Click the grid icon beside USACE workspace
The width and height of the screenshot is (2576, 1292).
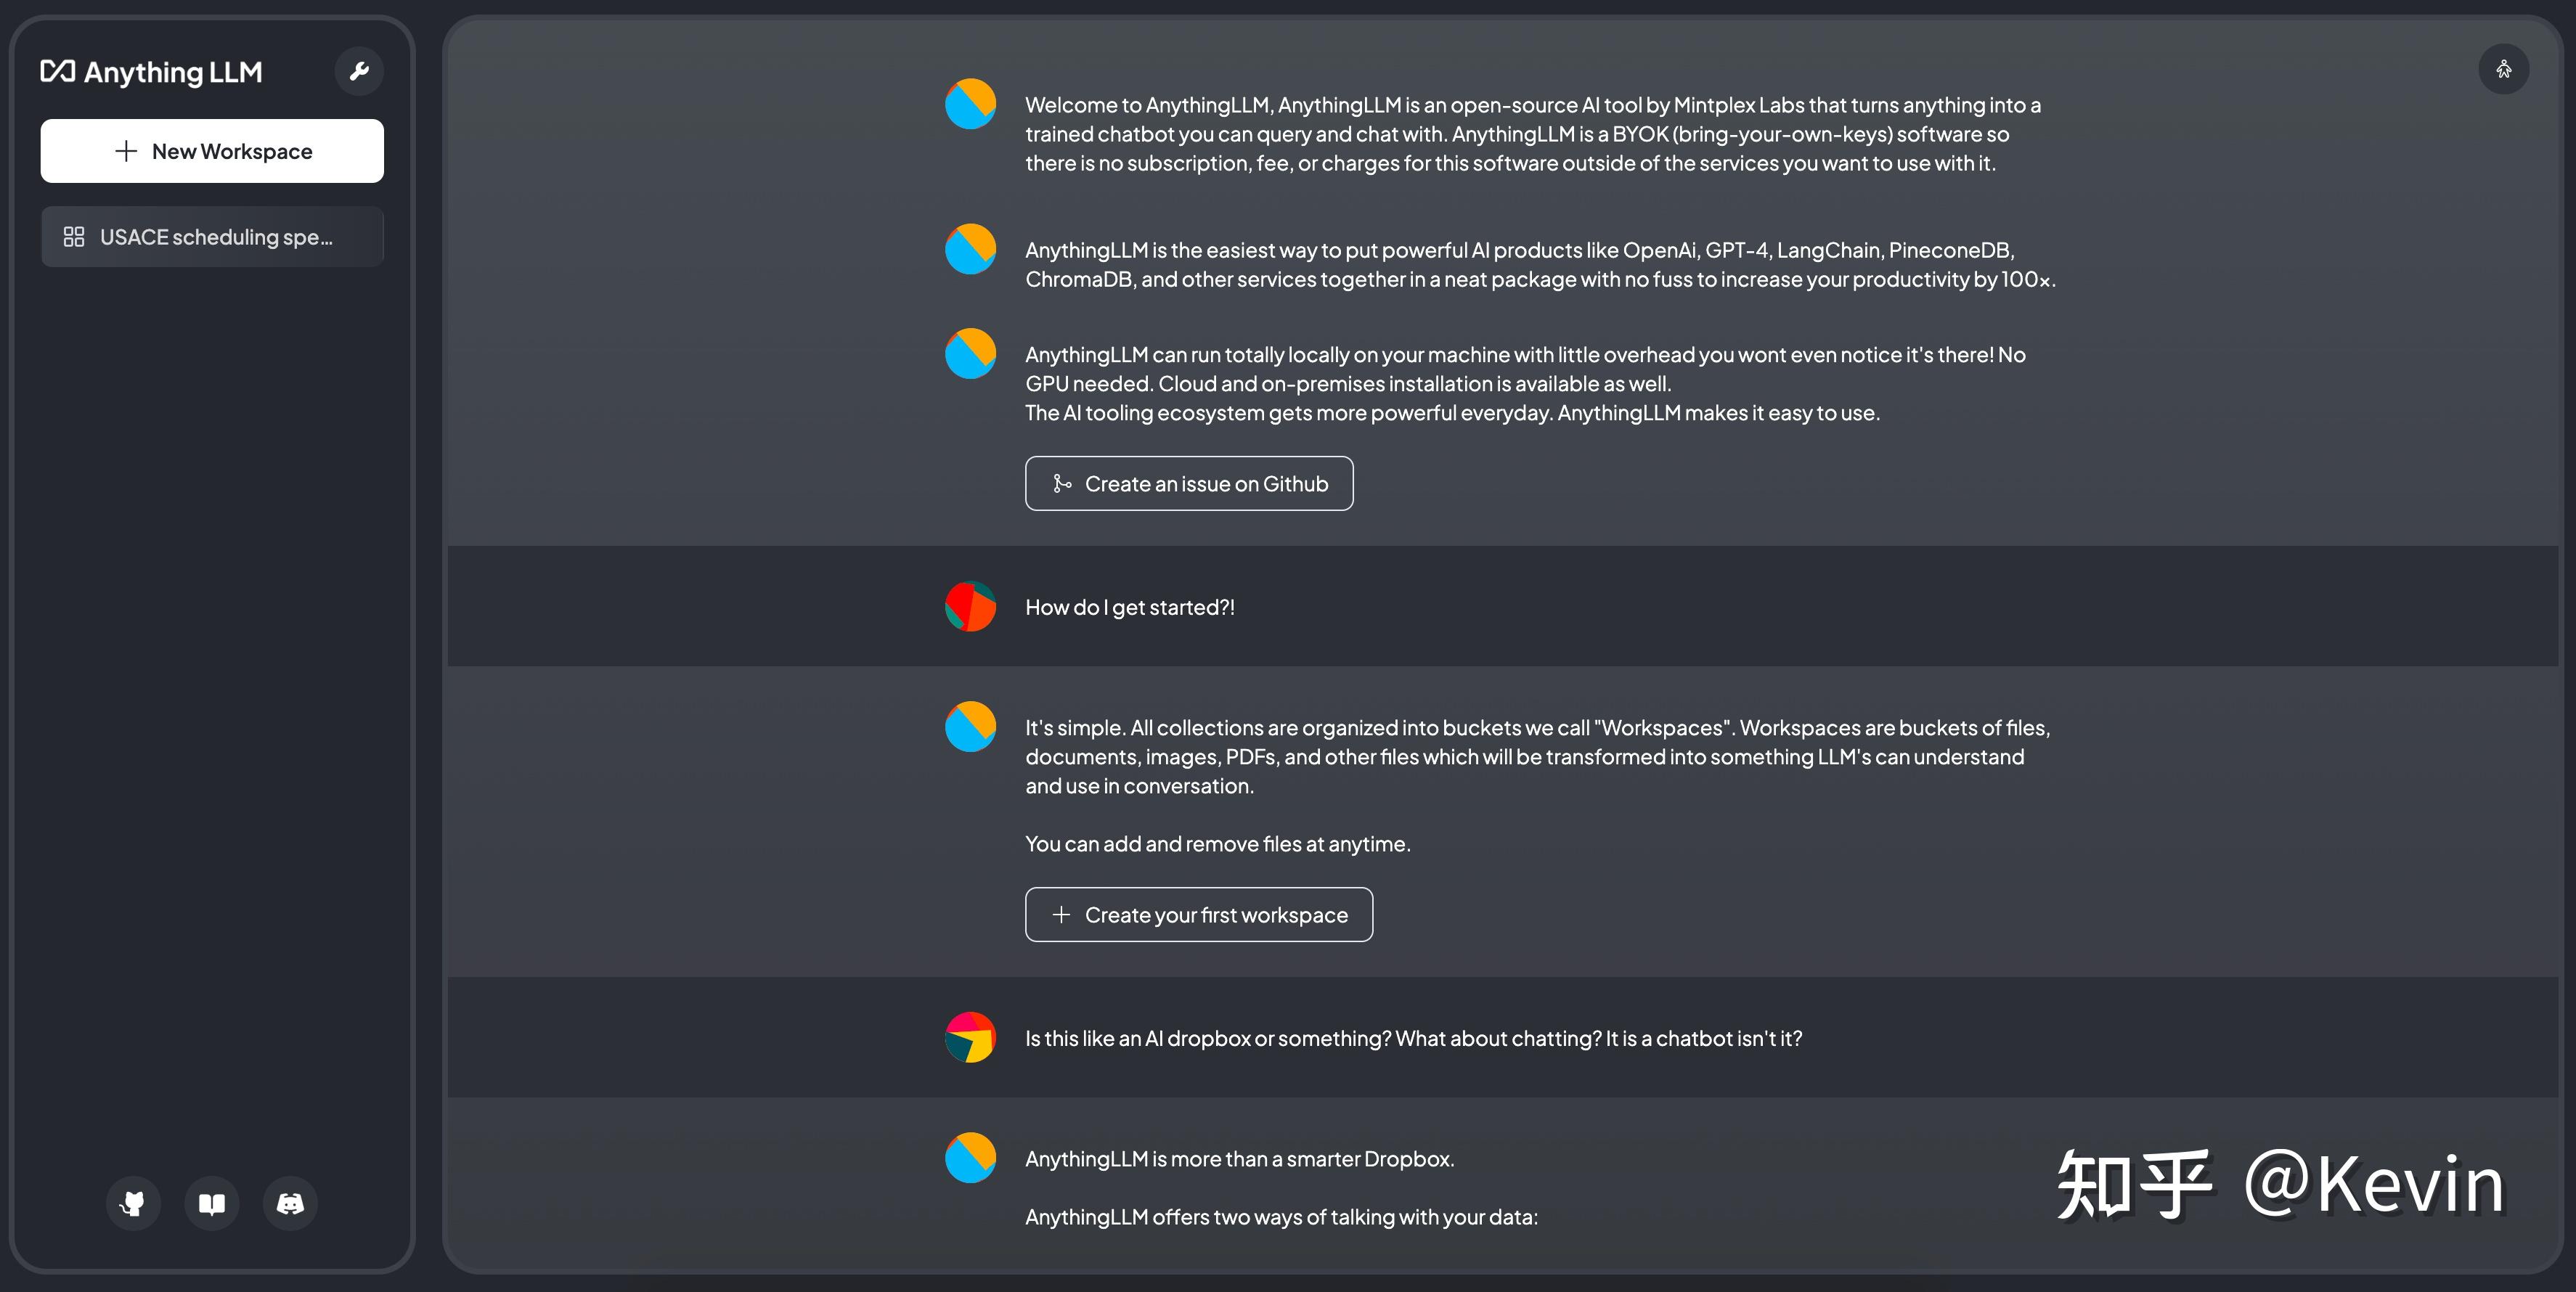click(74, 237)
